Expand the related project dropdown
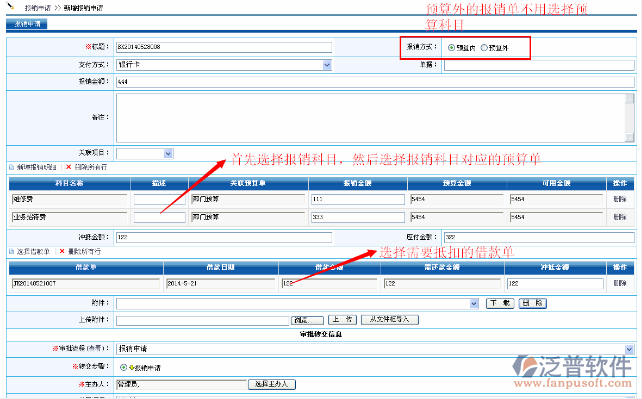The image size is (642, 399). point(168,153)
